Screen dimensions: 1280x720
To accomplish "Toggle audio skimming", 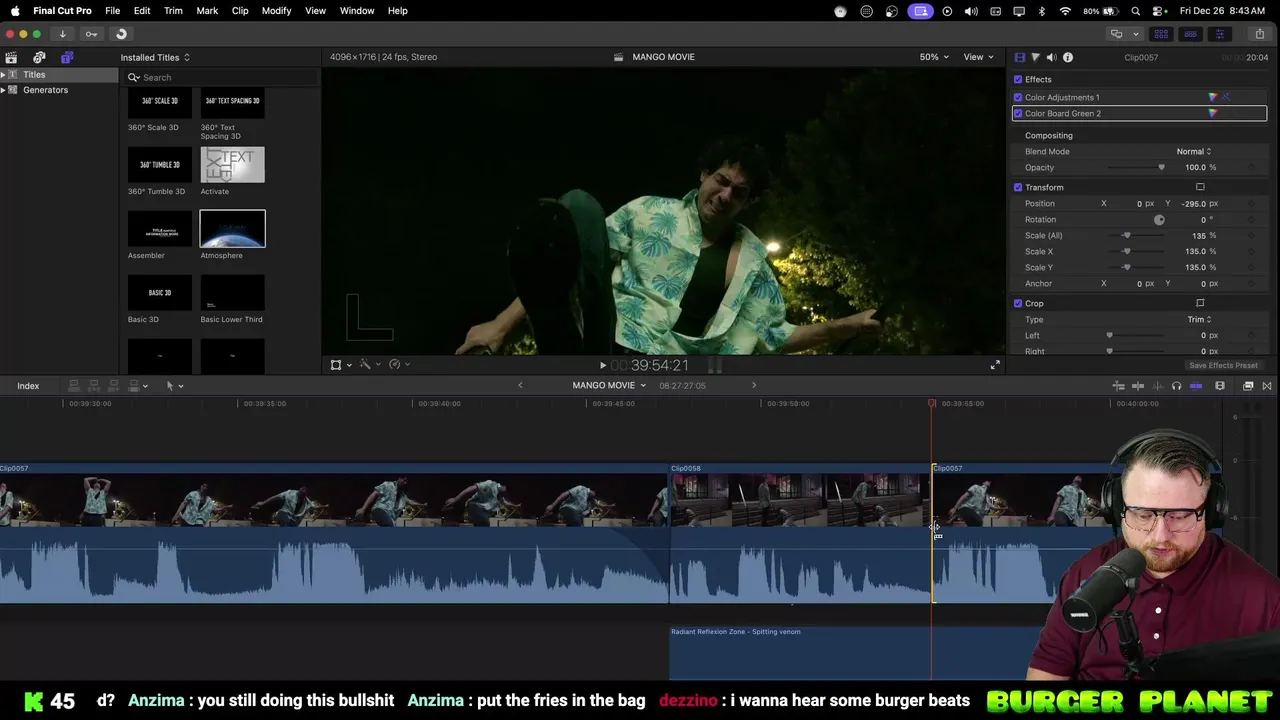I will pos(1158,386).
